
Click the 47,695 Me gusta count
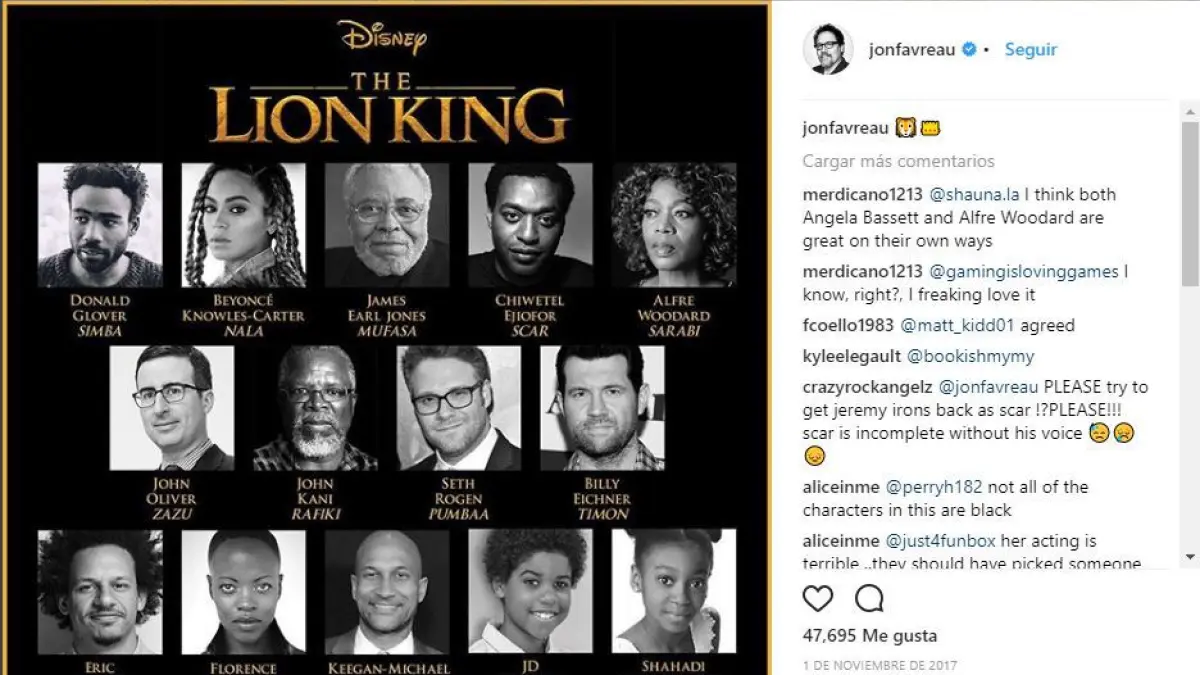869,635
